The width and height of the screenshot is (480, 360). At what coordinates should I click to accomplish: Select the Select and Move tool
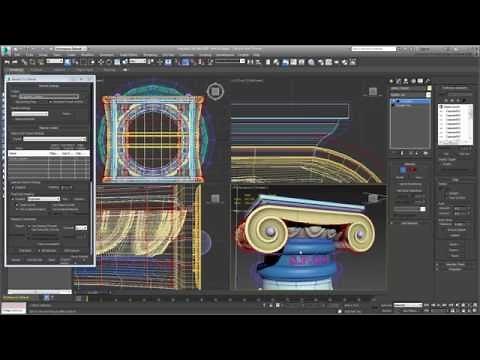[101, 62]
